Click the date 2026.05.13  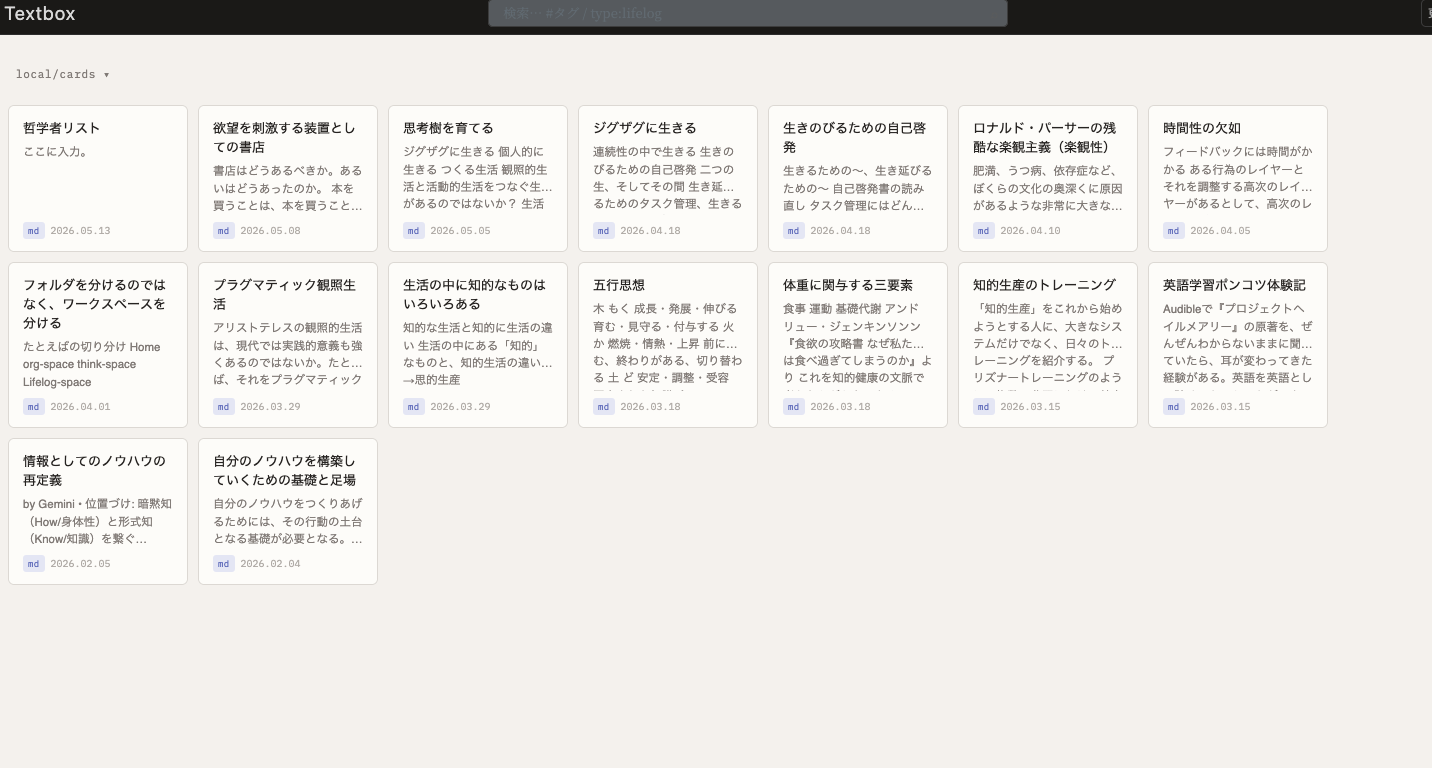pyautogui.click(x=80, y=231)
